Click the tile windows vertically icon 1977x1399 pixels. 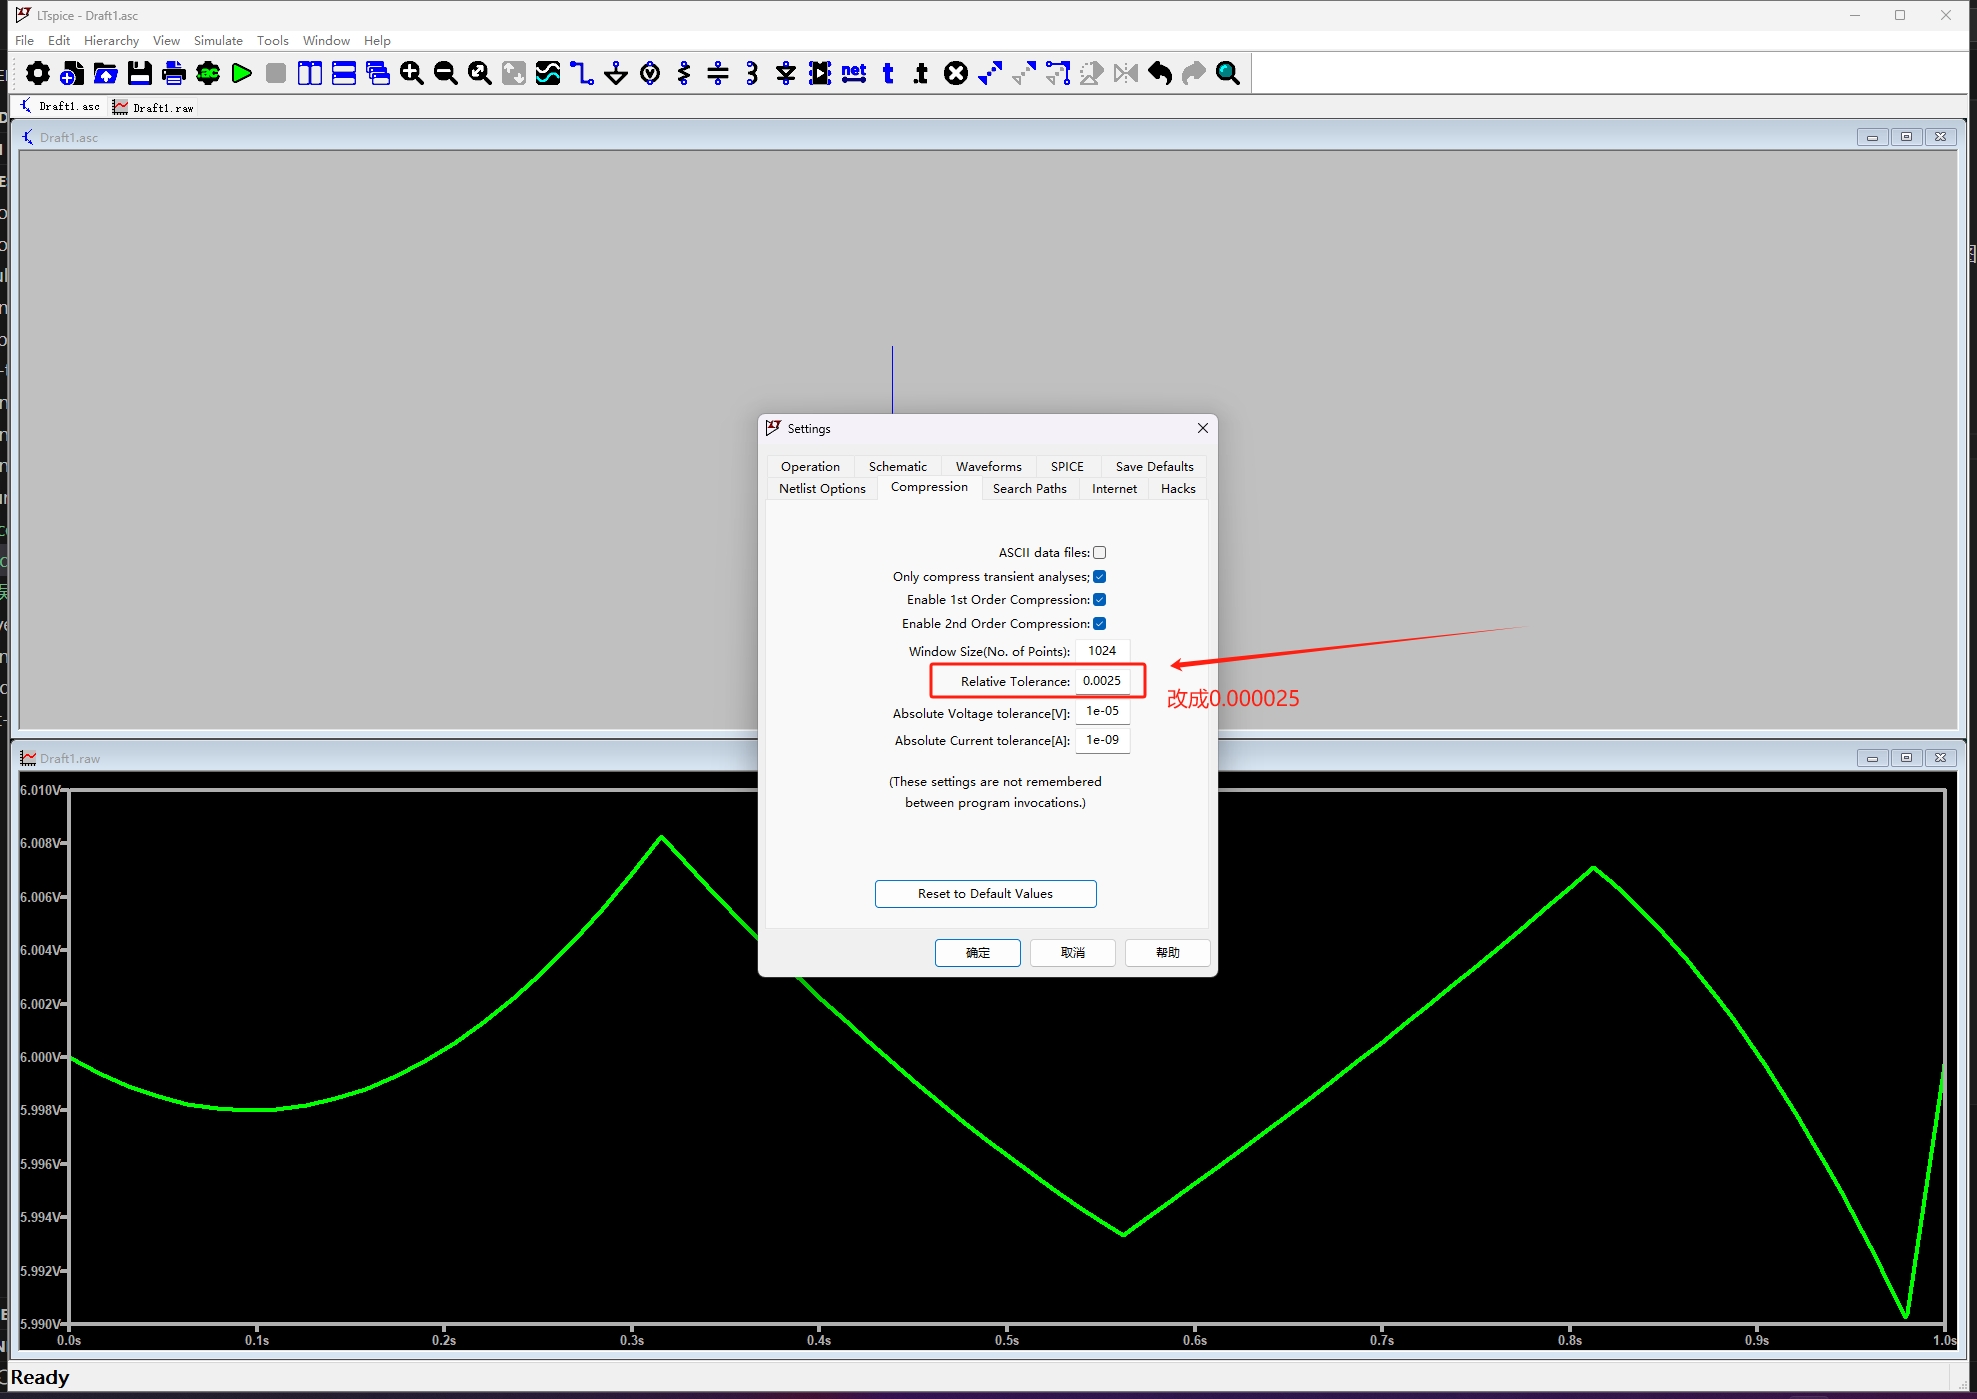[310, 73]
